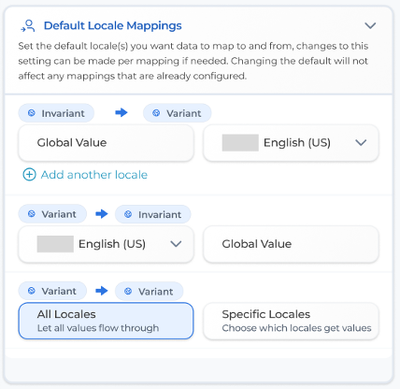The image size is (400, 389).
Task: Click the Variant badge right of the first arrow
Action: [x=177, y=113]
